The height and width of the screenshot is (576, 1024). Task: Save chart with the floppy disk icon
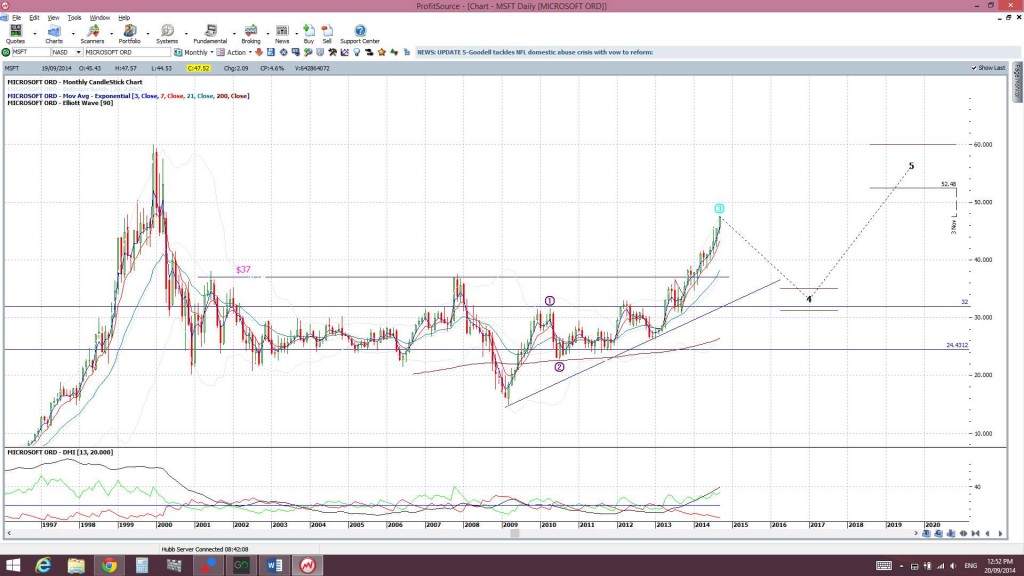270,52
